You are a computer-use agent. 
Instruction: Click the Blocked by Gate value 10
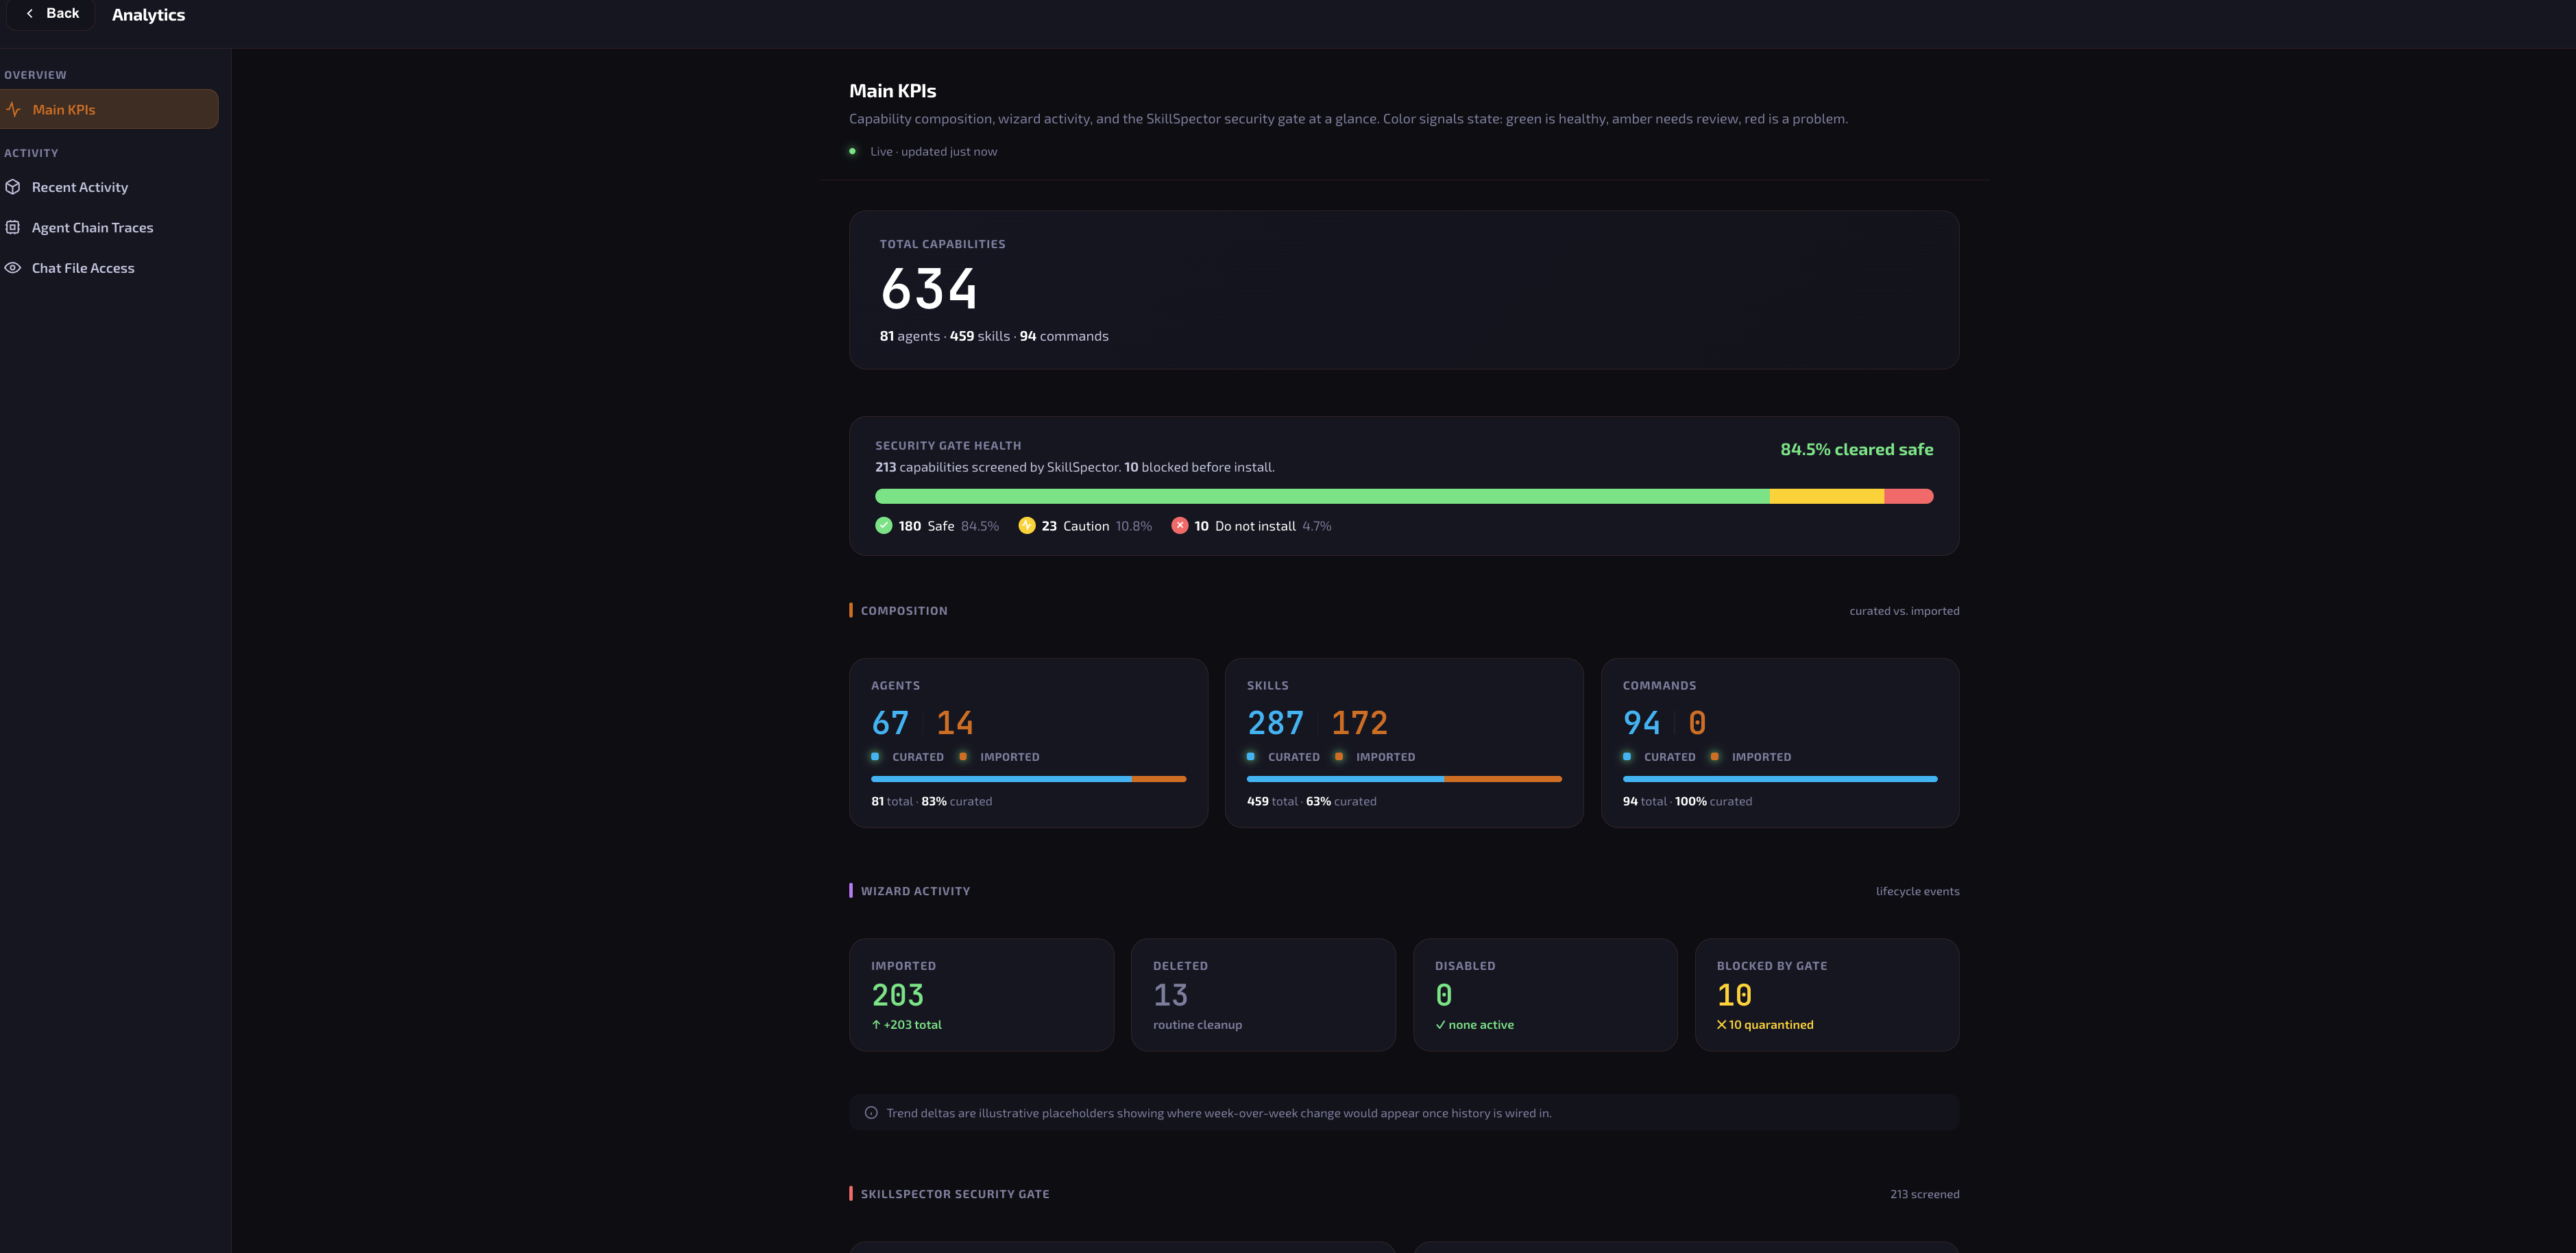click(x=1734, y=996)
